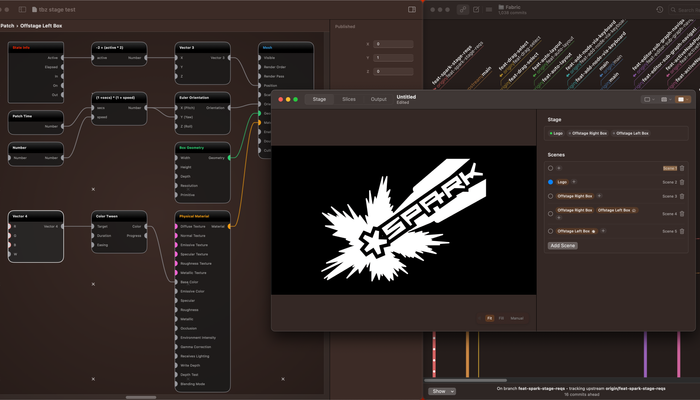
Task: Select the Scene 5 Offstage Left Box radio button
Action: [551, 231]
